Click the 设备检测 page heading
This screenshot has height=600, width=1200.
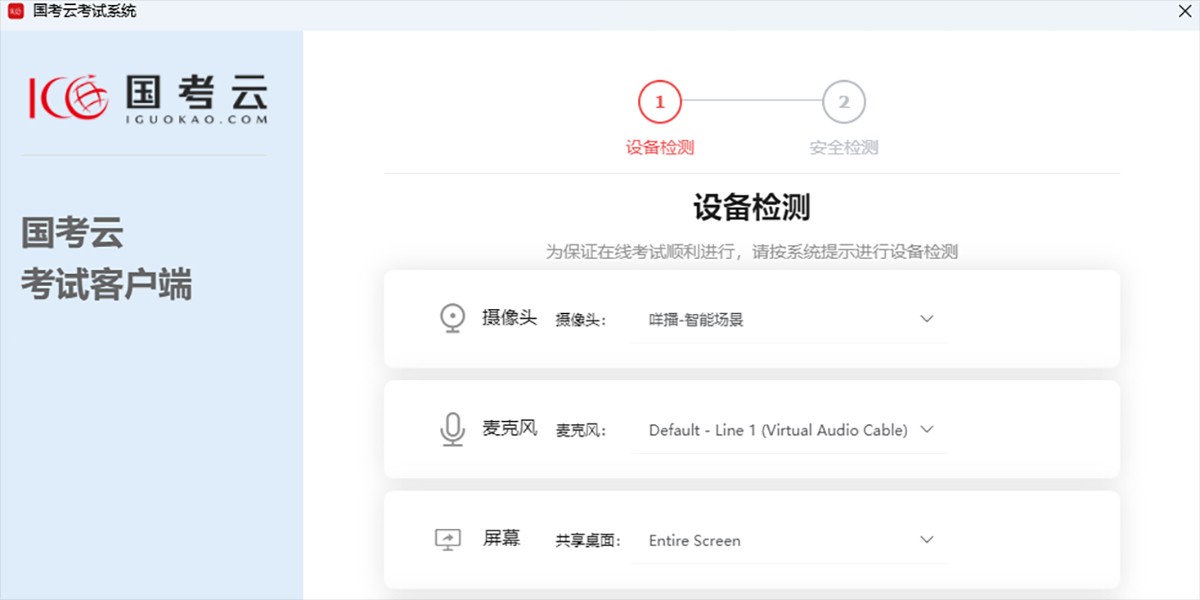[x=750, y=207]
